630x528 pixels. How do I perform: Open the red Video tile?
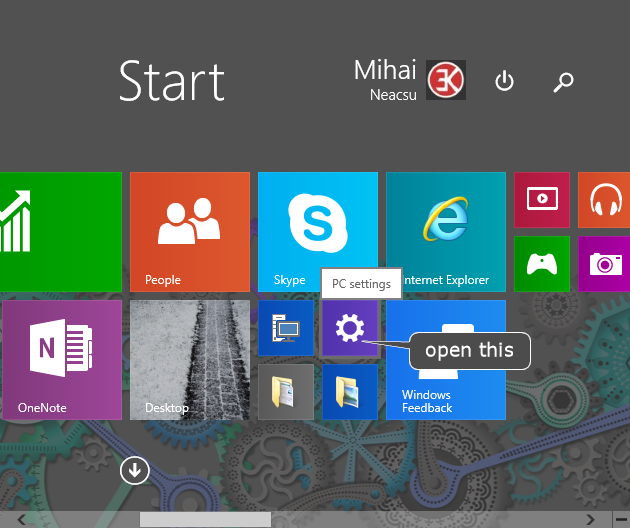542,200
